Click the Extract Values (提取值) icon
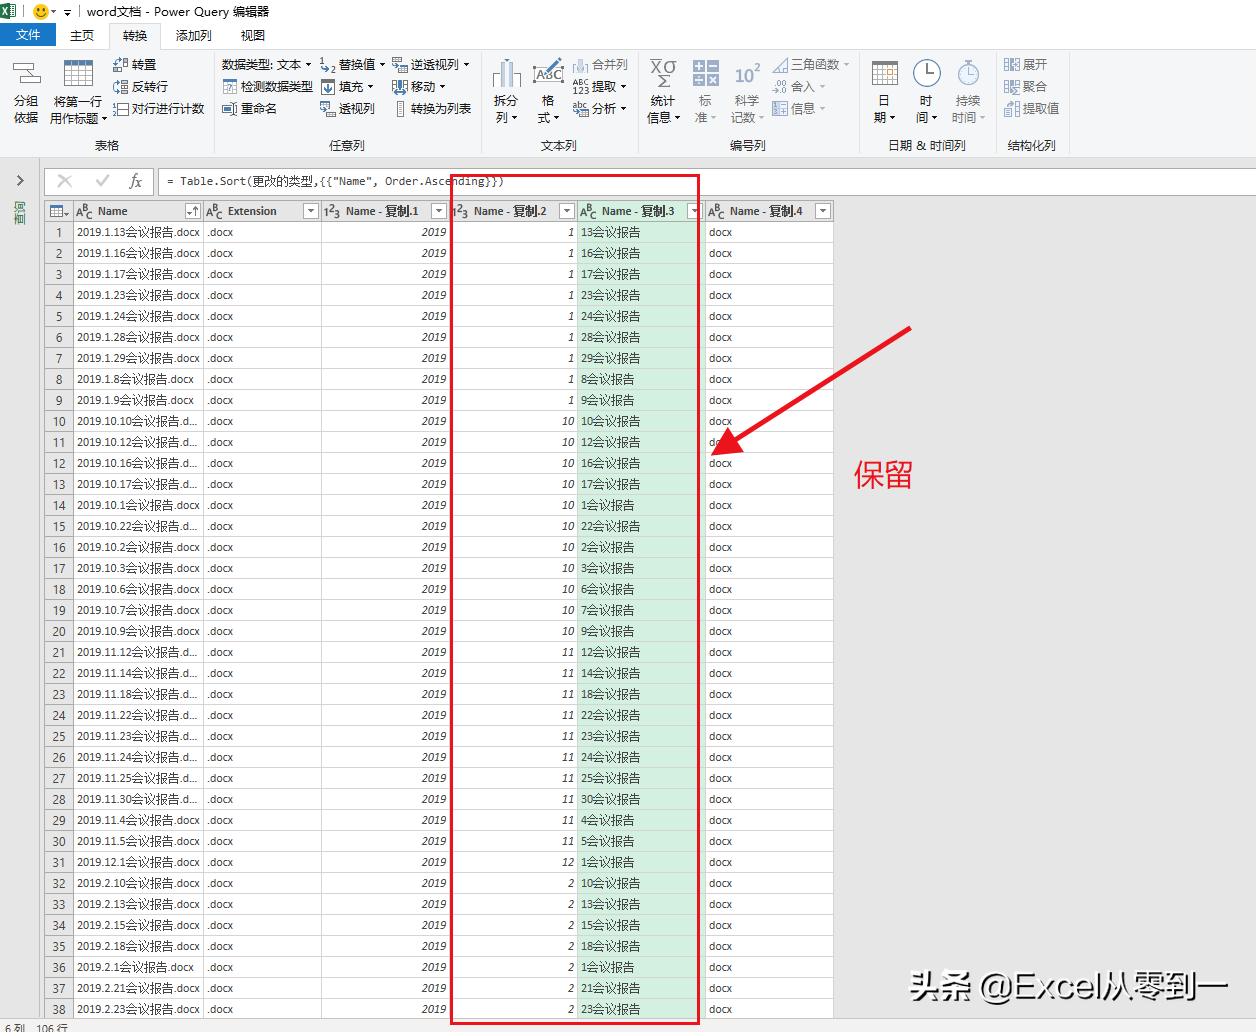The width and height of the screenshot is (1256, 1032). (1012, 109)
